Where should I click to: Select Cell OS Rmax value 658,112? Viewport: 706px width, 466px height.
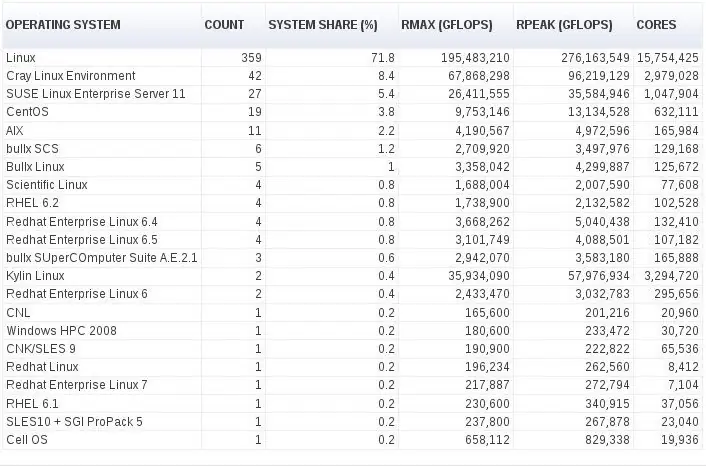(487, 439)
